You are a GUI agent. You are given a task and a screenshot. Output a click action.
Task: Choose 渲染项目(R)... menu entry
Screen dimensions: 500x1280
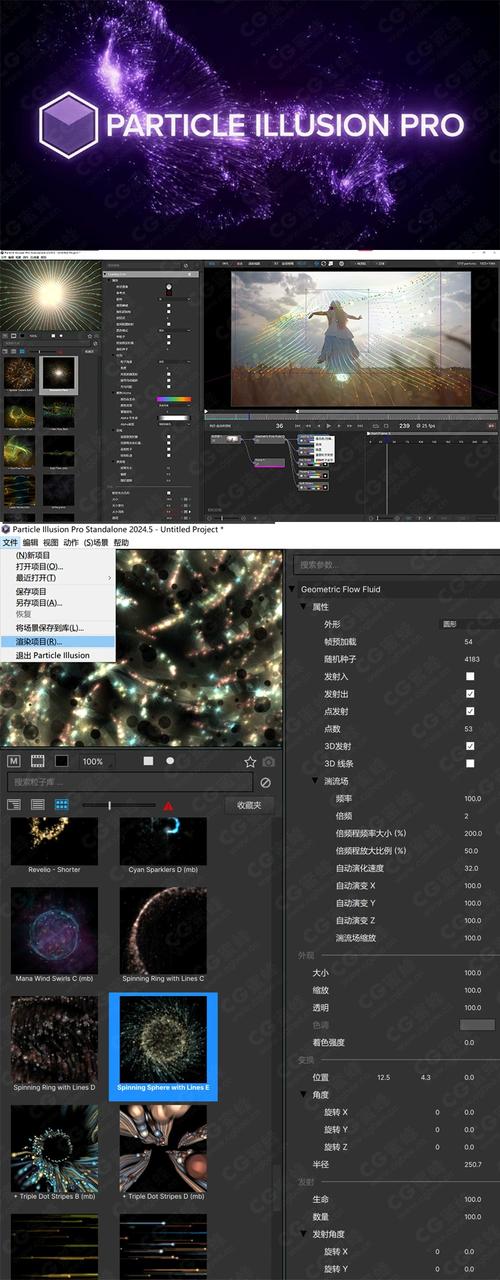[58, 641]
